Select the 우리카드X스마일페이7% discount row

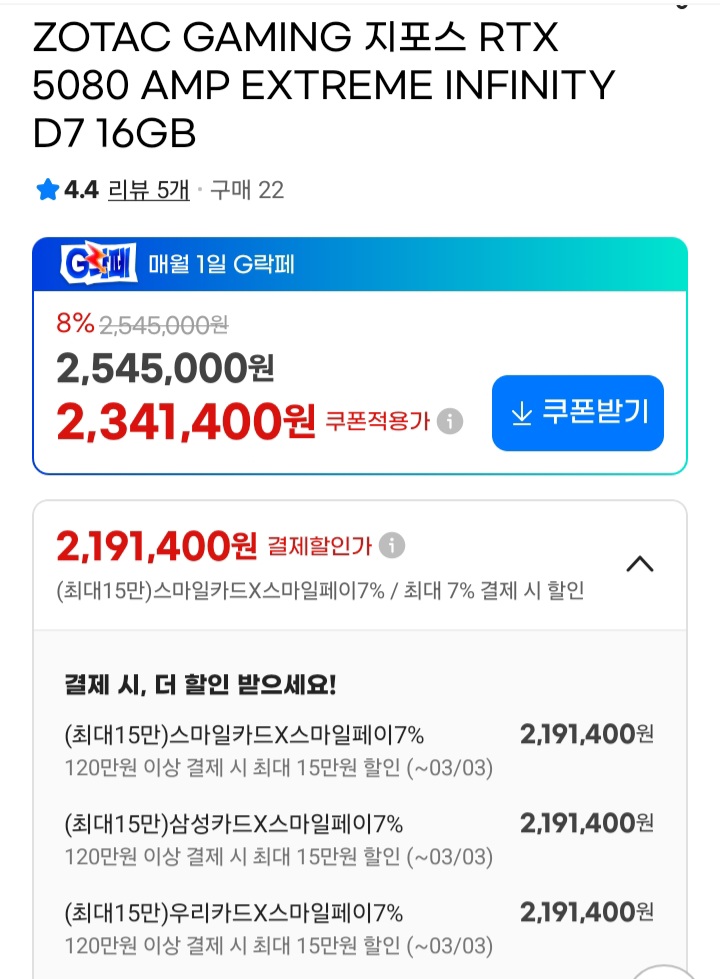coord(233,912)
